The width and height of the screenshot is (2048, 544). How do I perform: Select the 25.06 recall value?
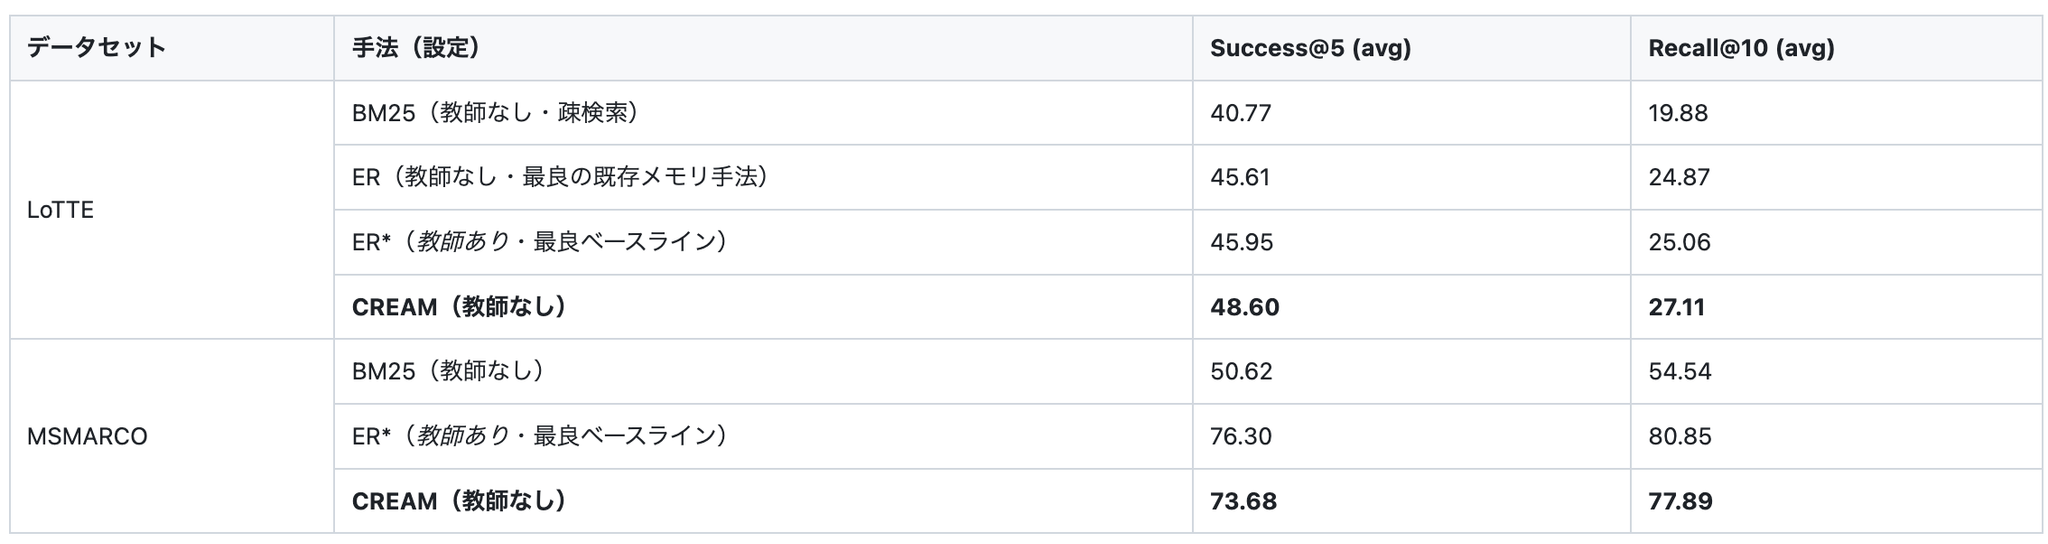[x=1679, y=242]
